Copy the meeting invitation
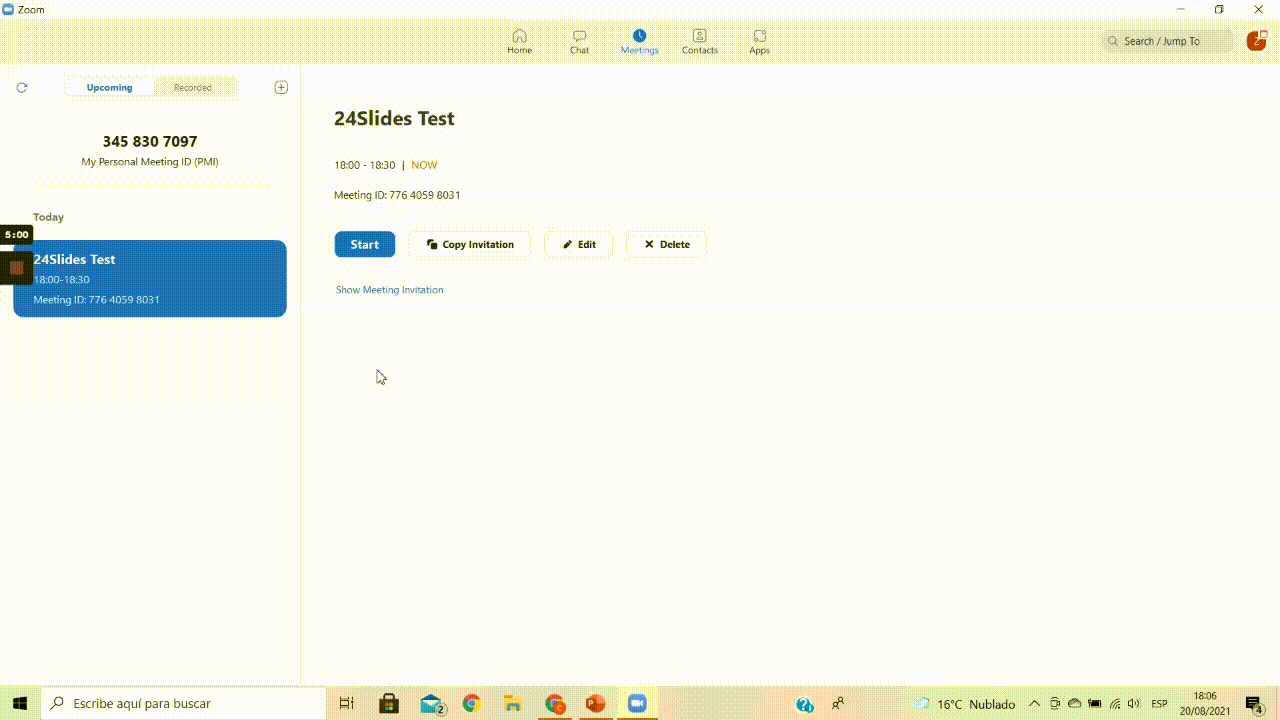The width and height of the screenshot is (1280, 720). (469, 244)
